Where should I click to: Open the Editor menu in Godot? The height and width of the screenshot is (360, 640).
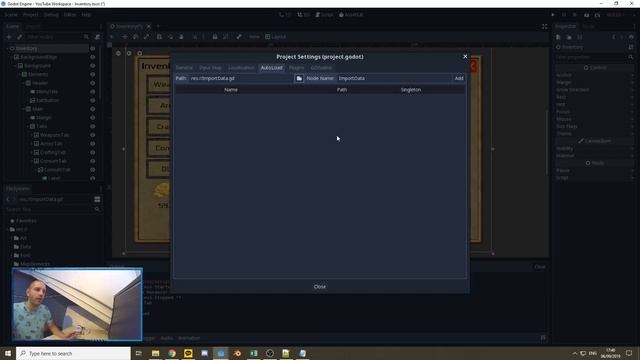[70, 15]
